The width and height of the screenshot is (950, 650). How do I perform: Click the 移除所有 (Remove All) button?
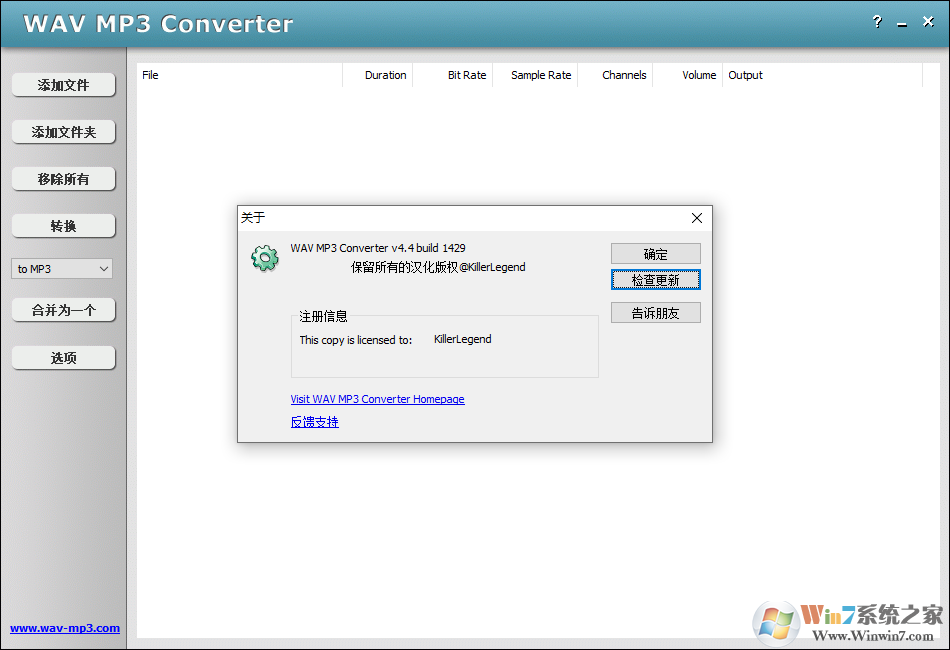64,179
